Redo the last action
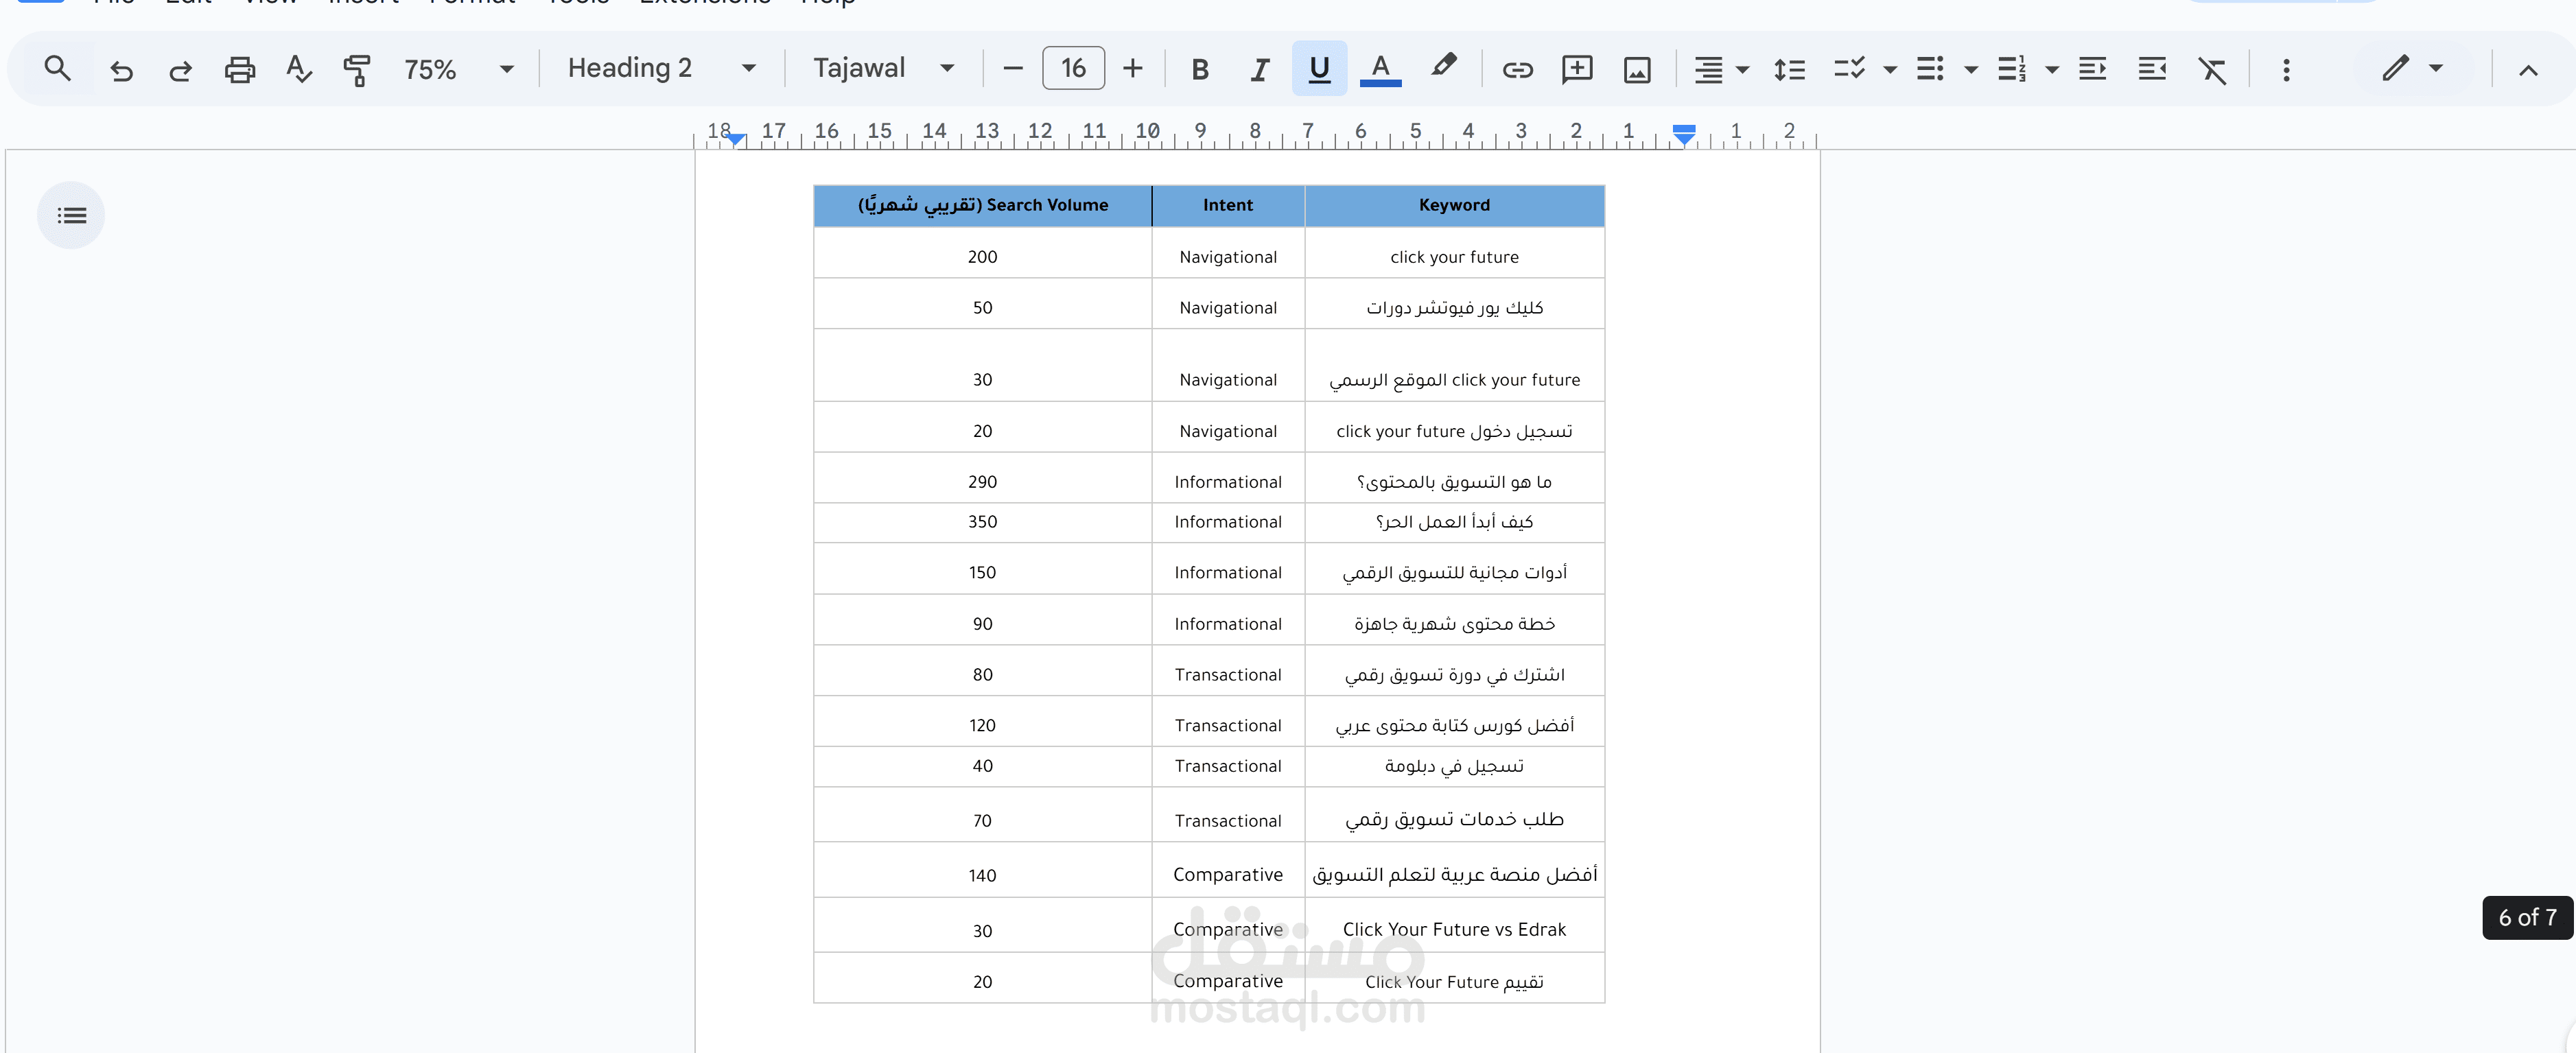The image size is (2576, 1053). [x=180, y=69]
